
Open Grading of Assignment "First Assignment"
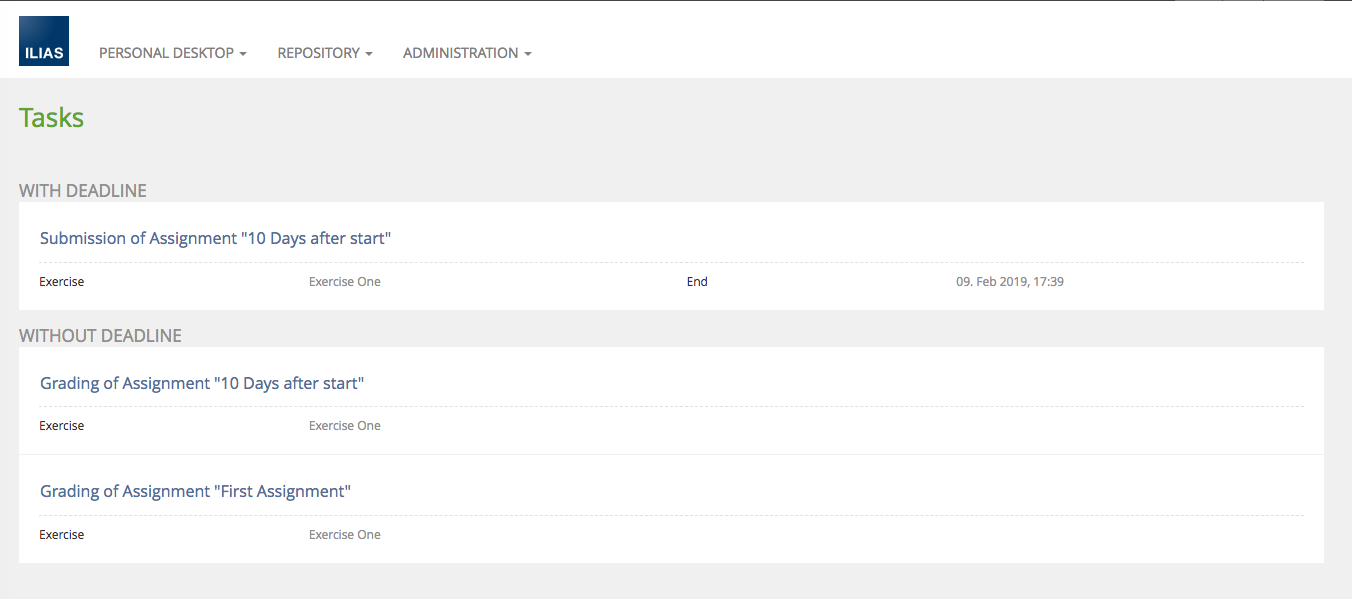[196, 491]
